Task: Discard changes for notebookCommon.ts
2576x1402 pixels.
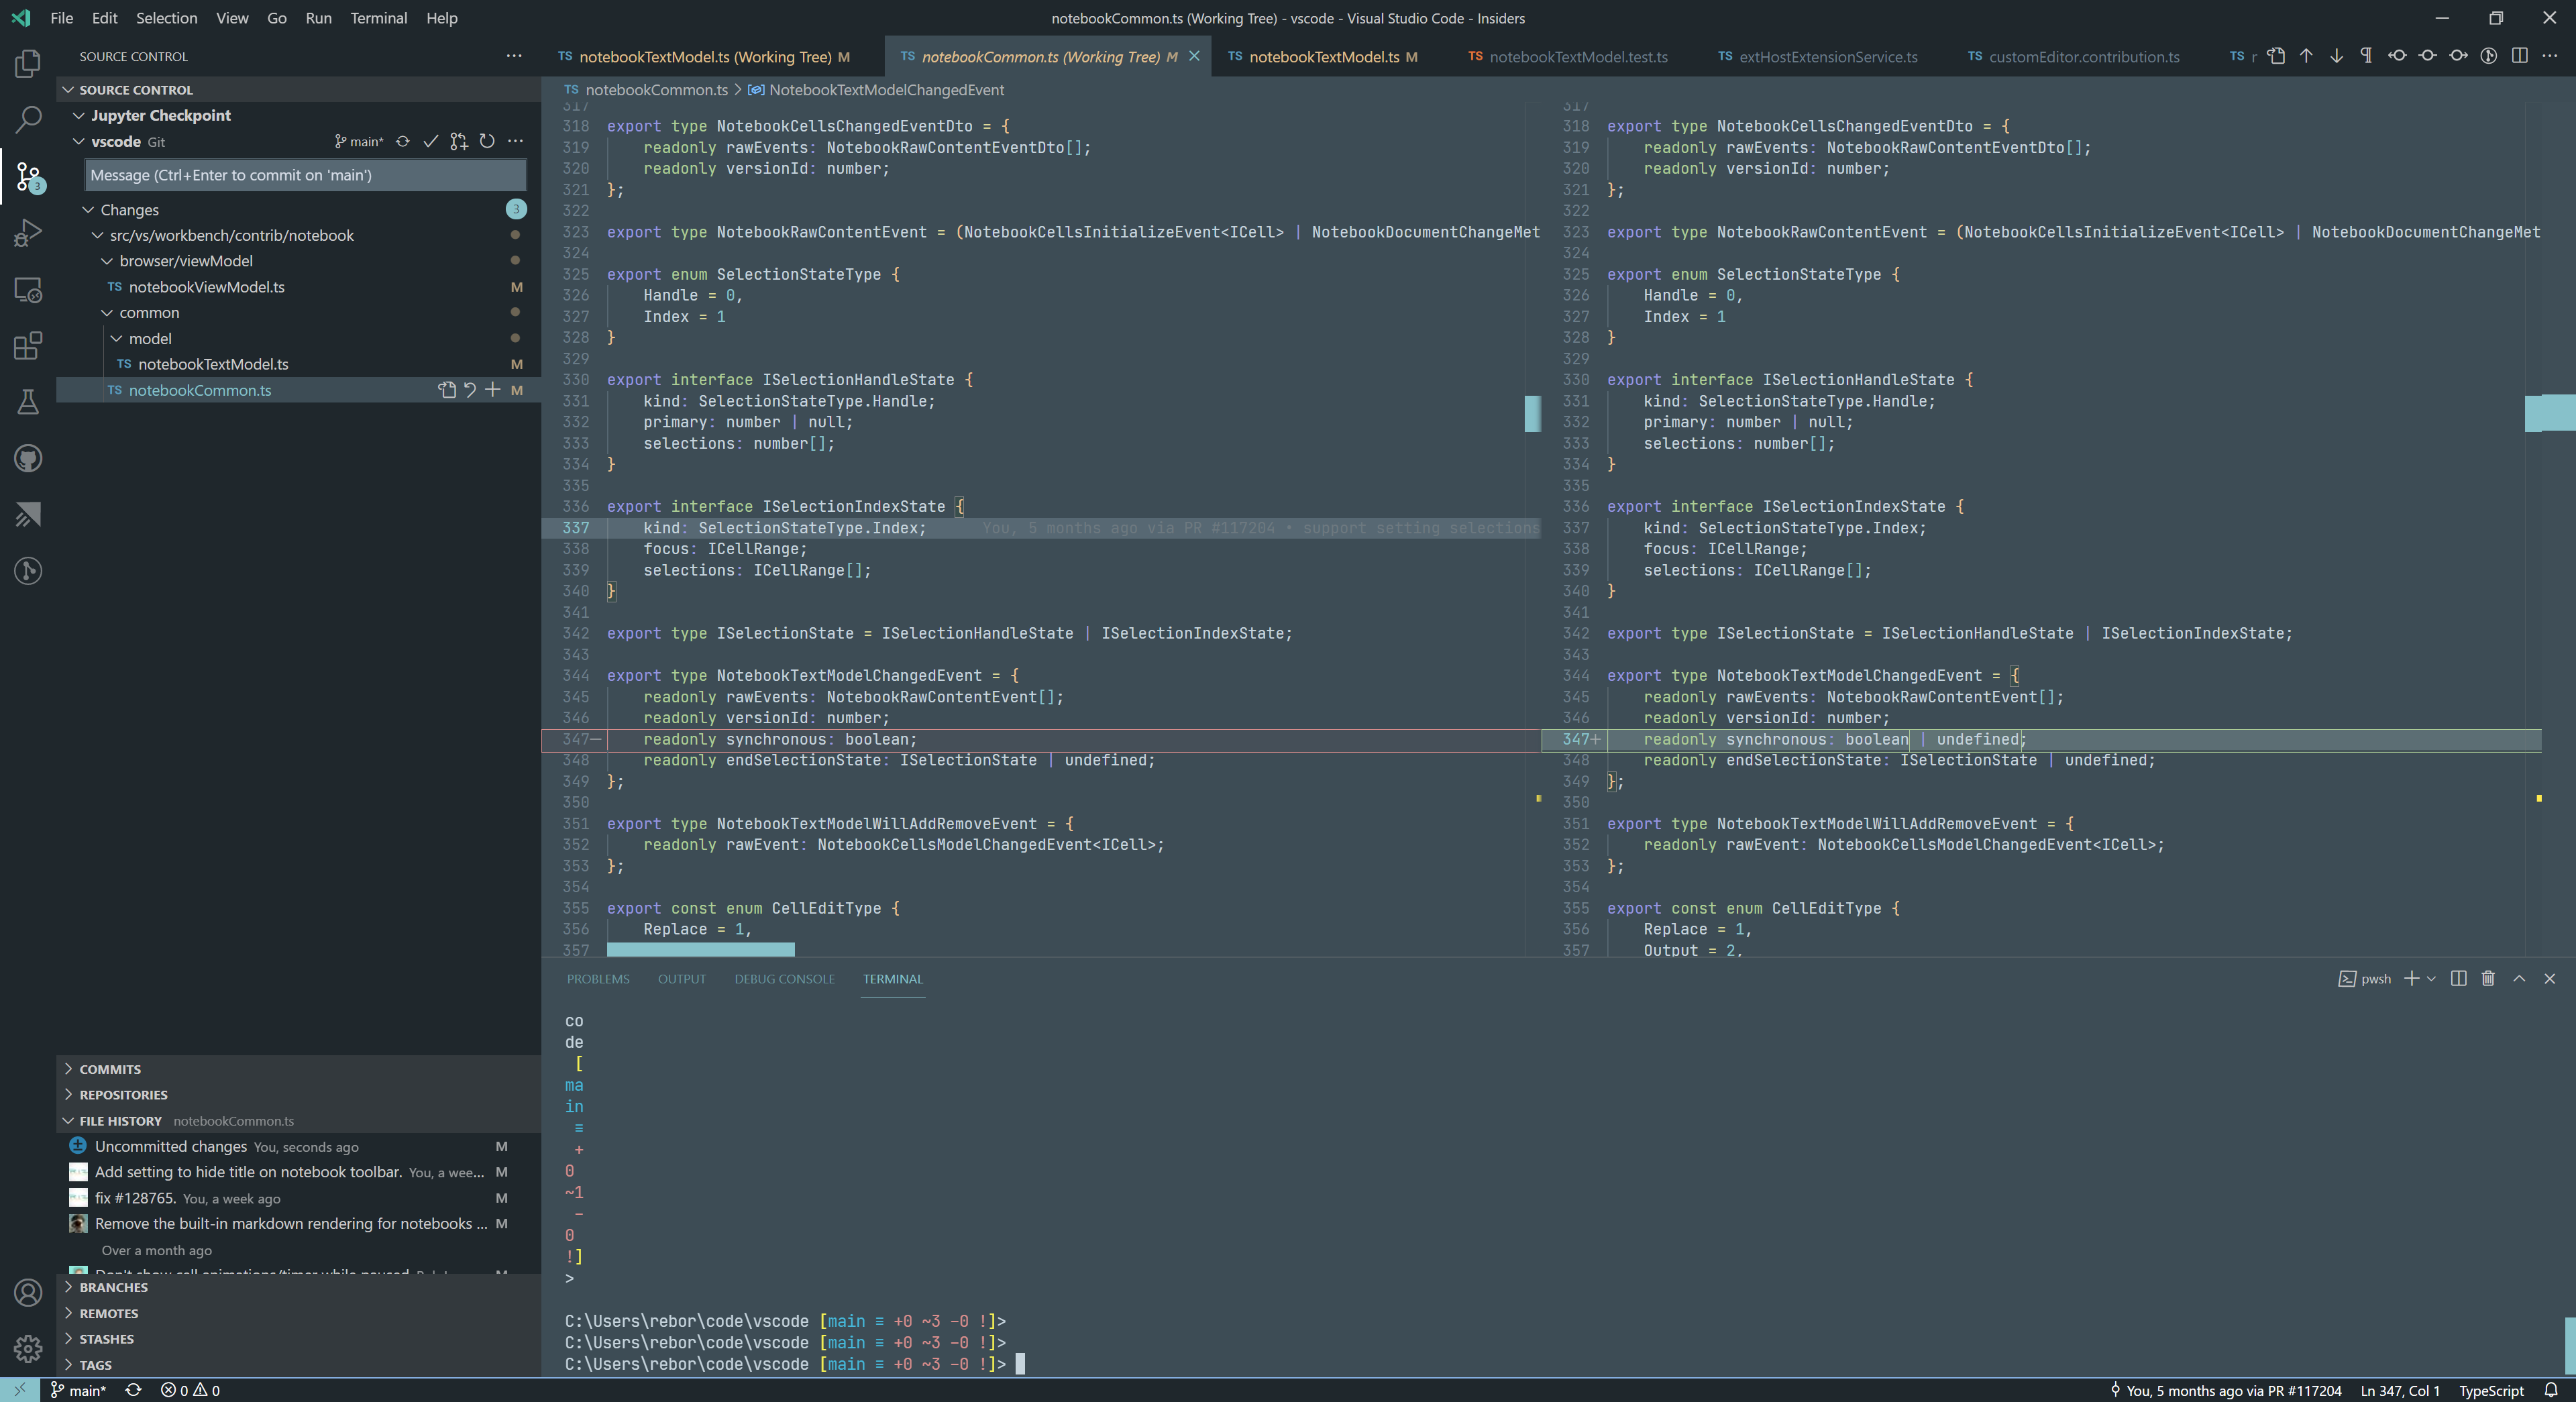Action: pyautogui.click(x=470, y=390)
